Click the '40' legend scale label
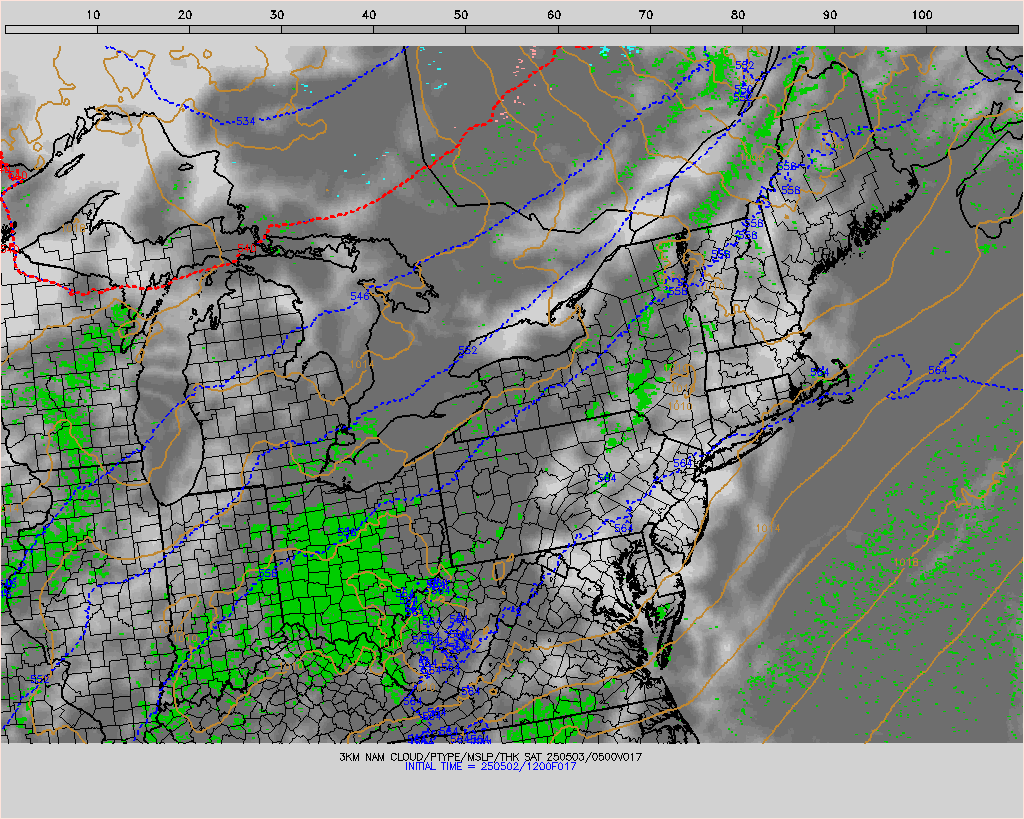 pyautogui.click(x=370, y=14)
